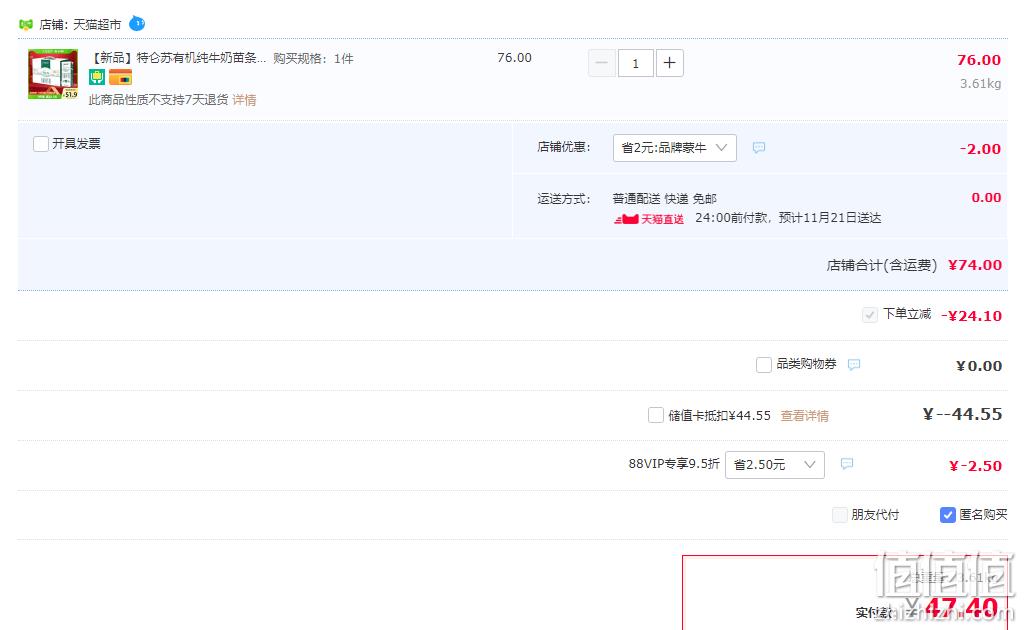Click the 88VIP专享9.5折 label
Screen dimensions: 1024x630
pos(674,464)
